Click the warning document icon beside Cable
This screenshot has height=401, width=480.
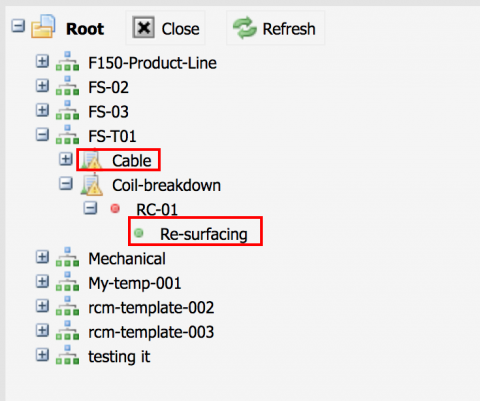point(91,159)
